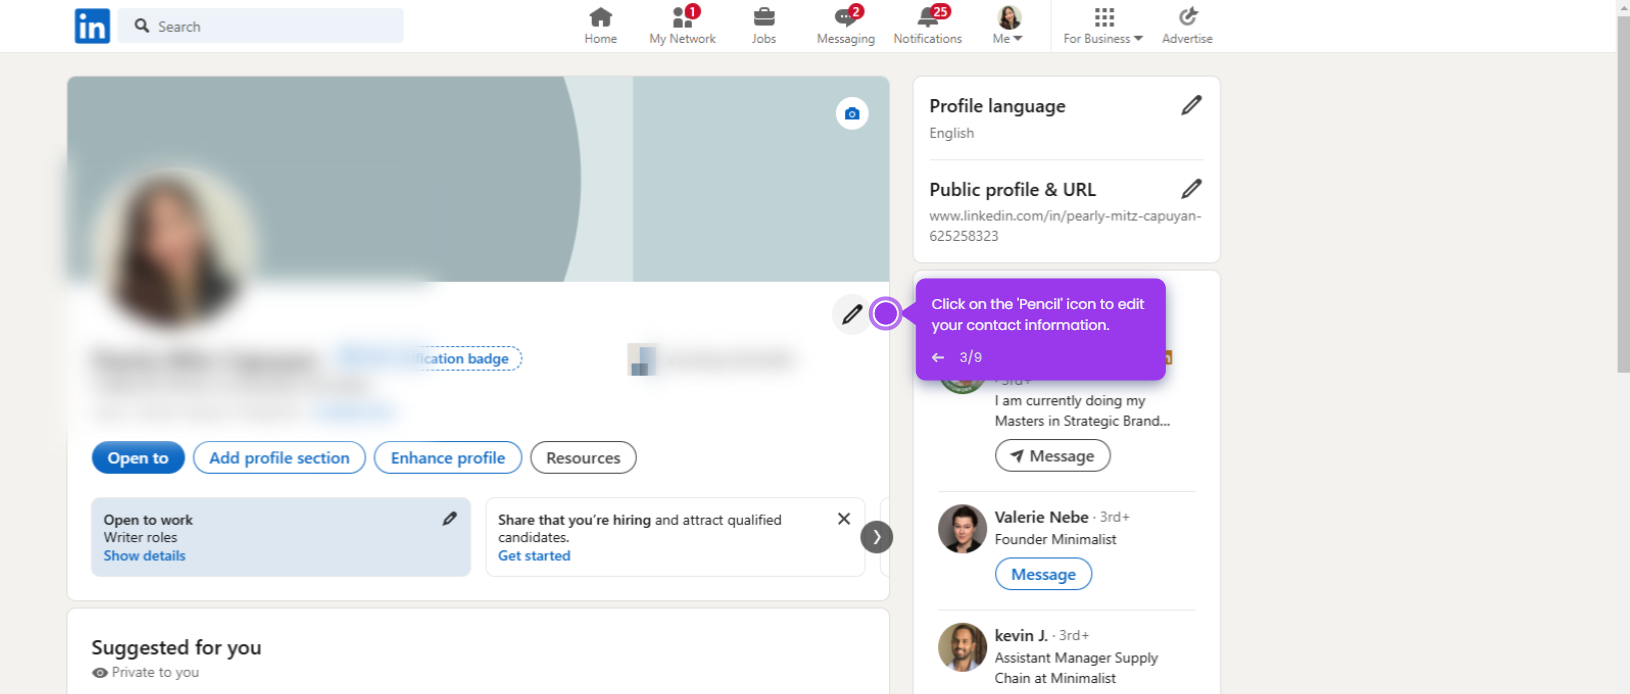The width and height of the screenshot is (1630, 694).
Task: Click the intro edit pencil icon
Action: pos(852,315)
